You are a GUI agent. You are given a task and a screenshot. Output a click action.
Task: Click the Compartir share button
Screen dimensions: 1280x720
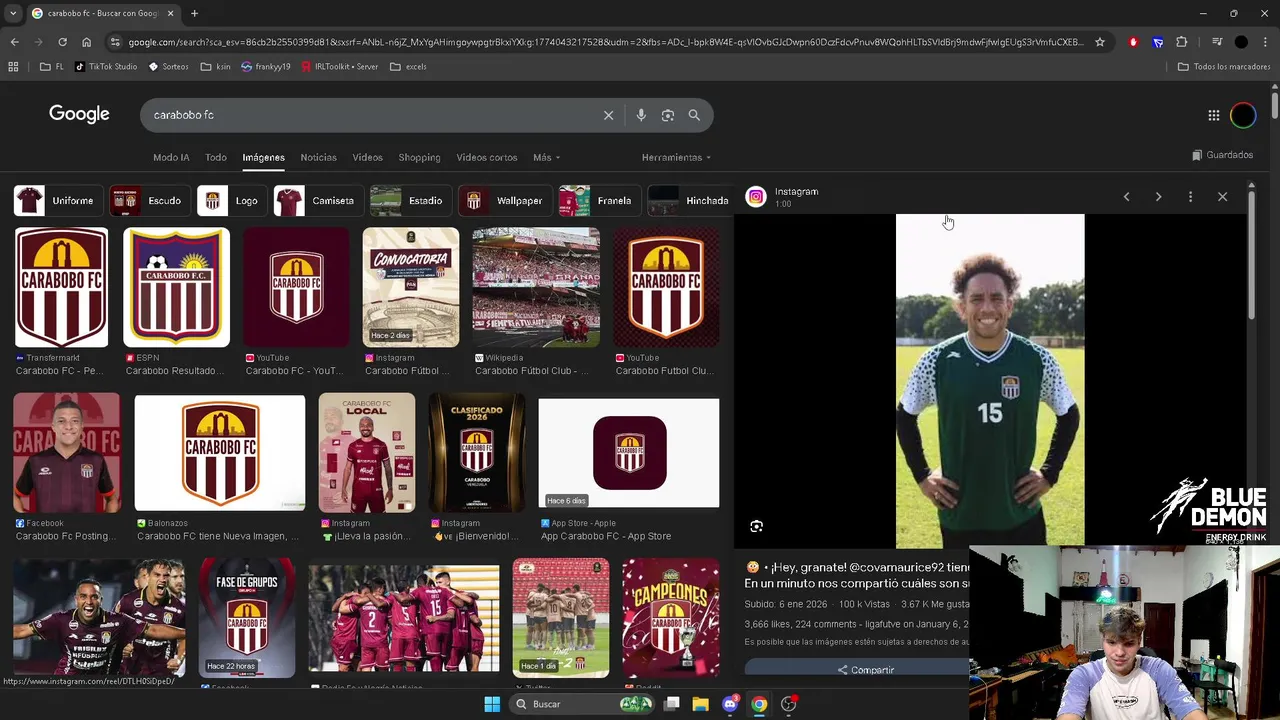[x=865, y=669]
